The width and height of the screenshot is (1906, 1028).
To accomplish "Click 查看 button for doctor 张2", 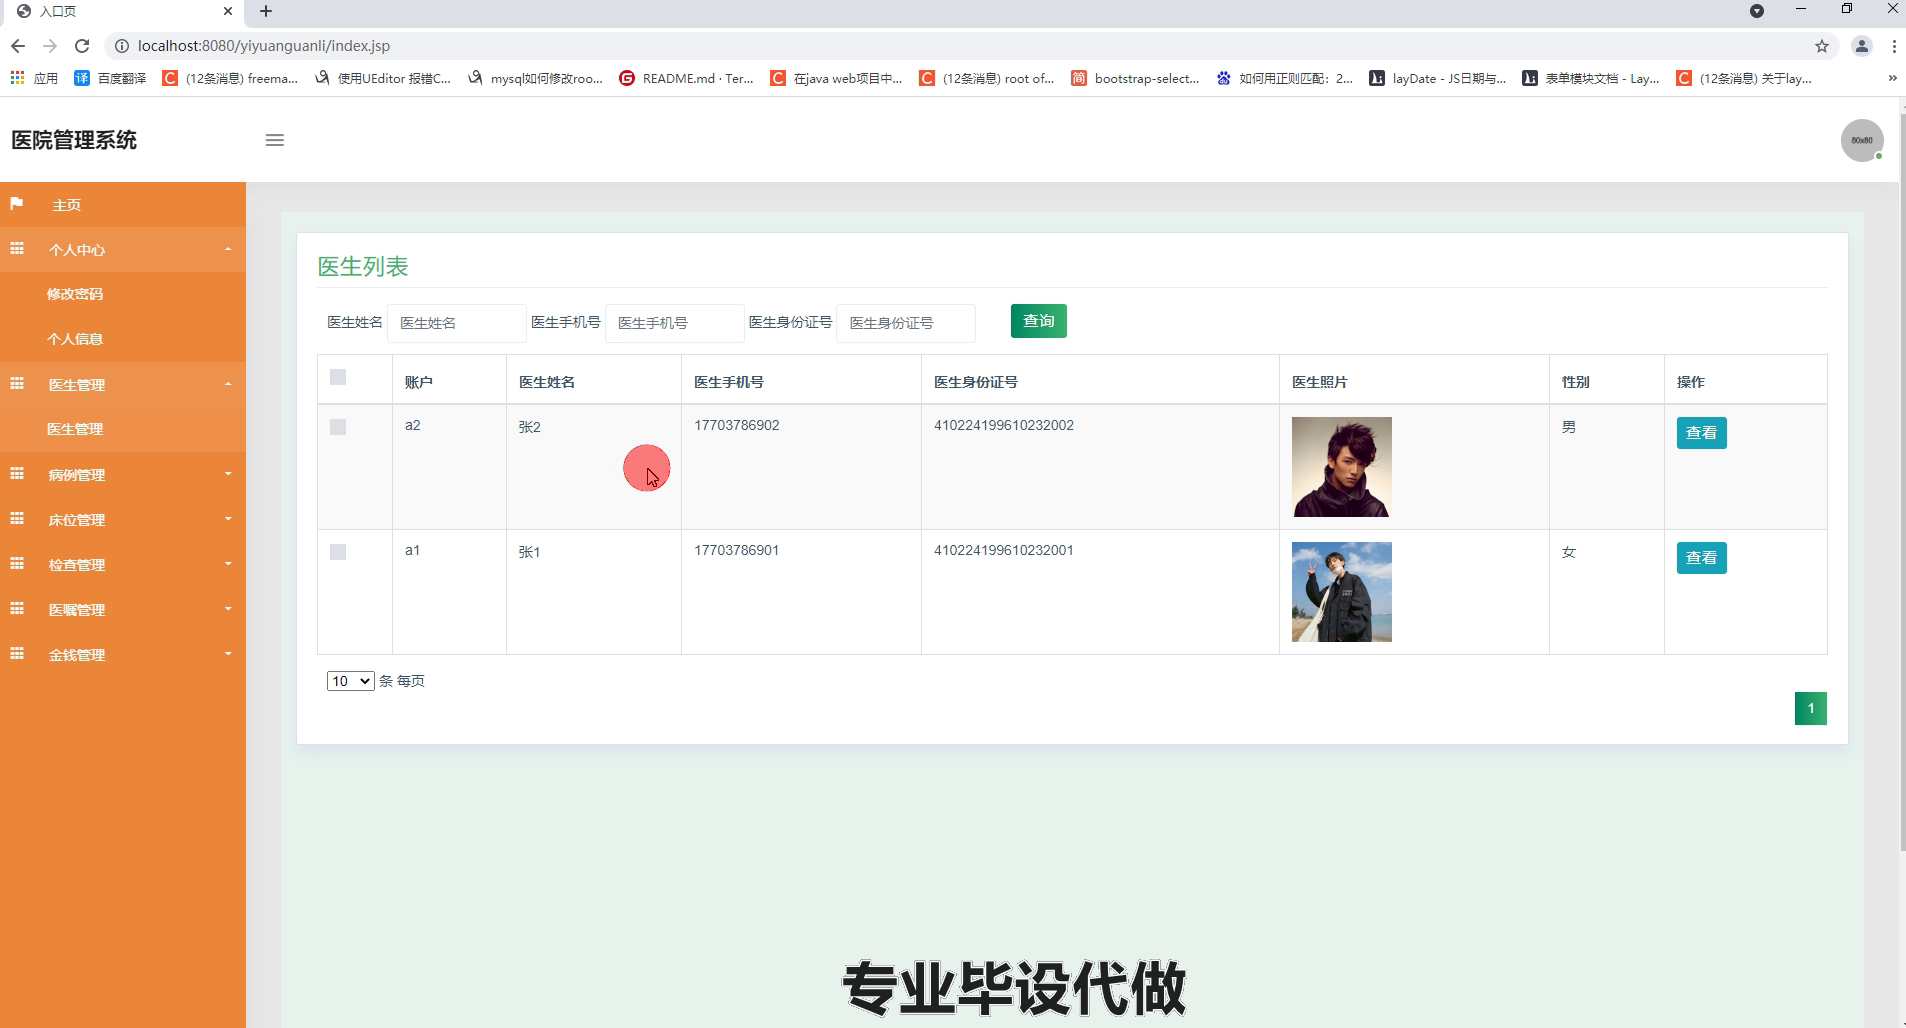I will coord(1701,433).
